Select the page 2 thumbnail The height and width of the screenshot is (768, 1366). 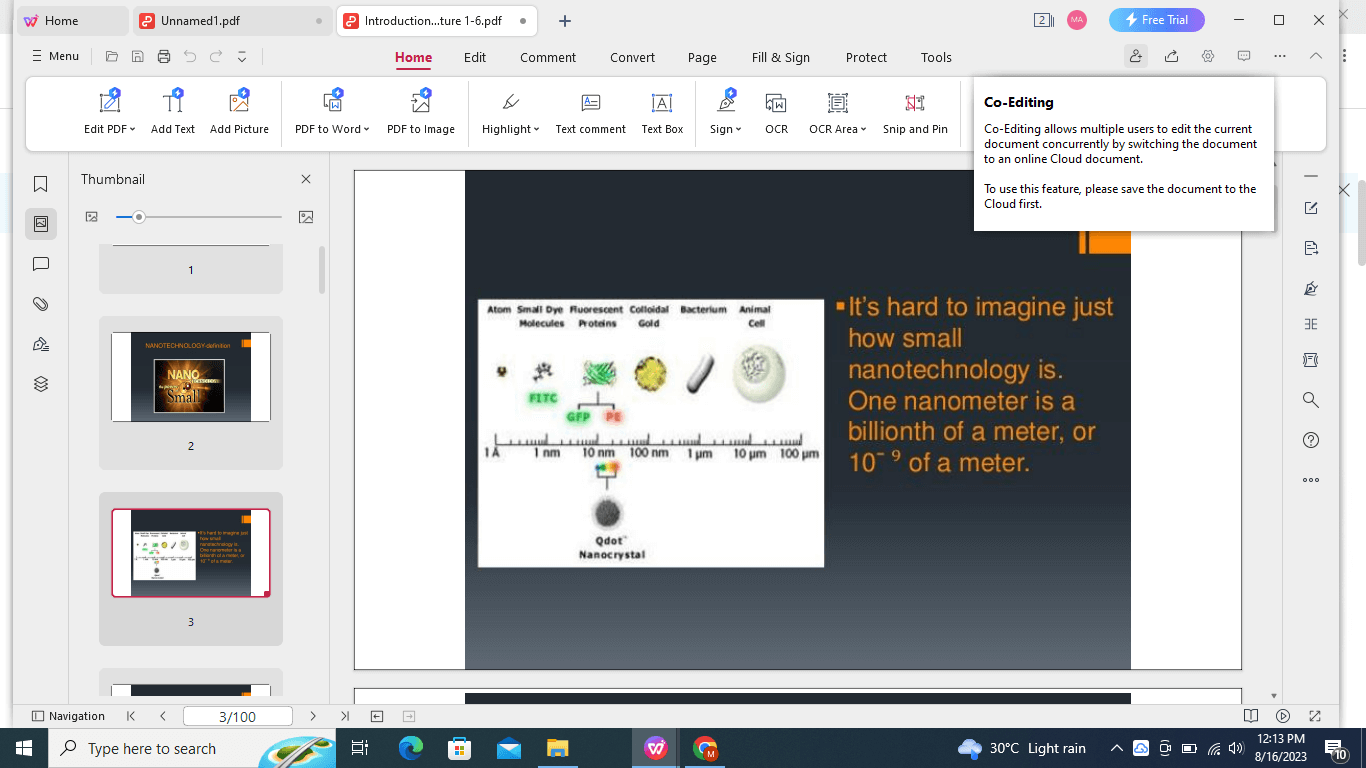(191, 377)
